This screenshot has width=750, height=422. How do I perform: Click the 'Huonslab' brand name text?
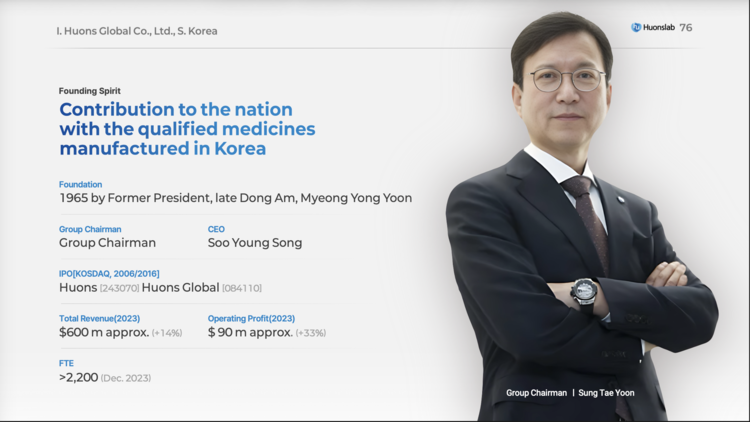(659, 28)
